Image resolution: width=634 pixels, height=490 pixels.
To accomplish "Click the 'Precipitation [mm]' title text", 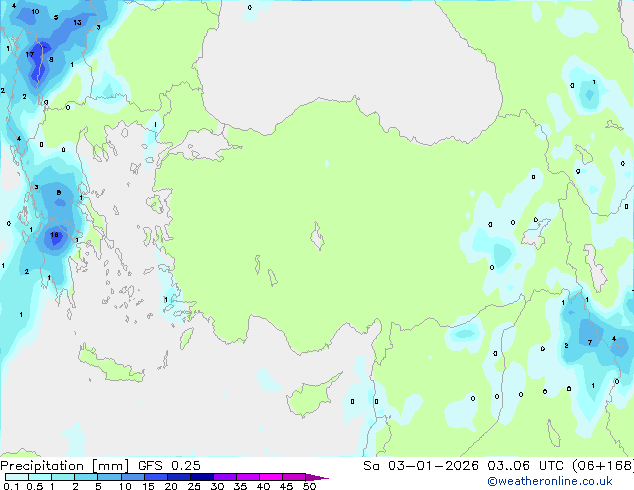I will point(65,466).
